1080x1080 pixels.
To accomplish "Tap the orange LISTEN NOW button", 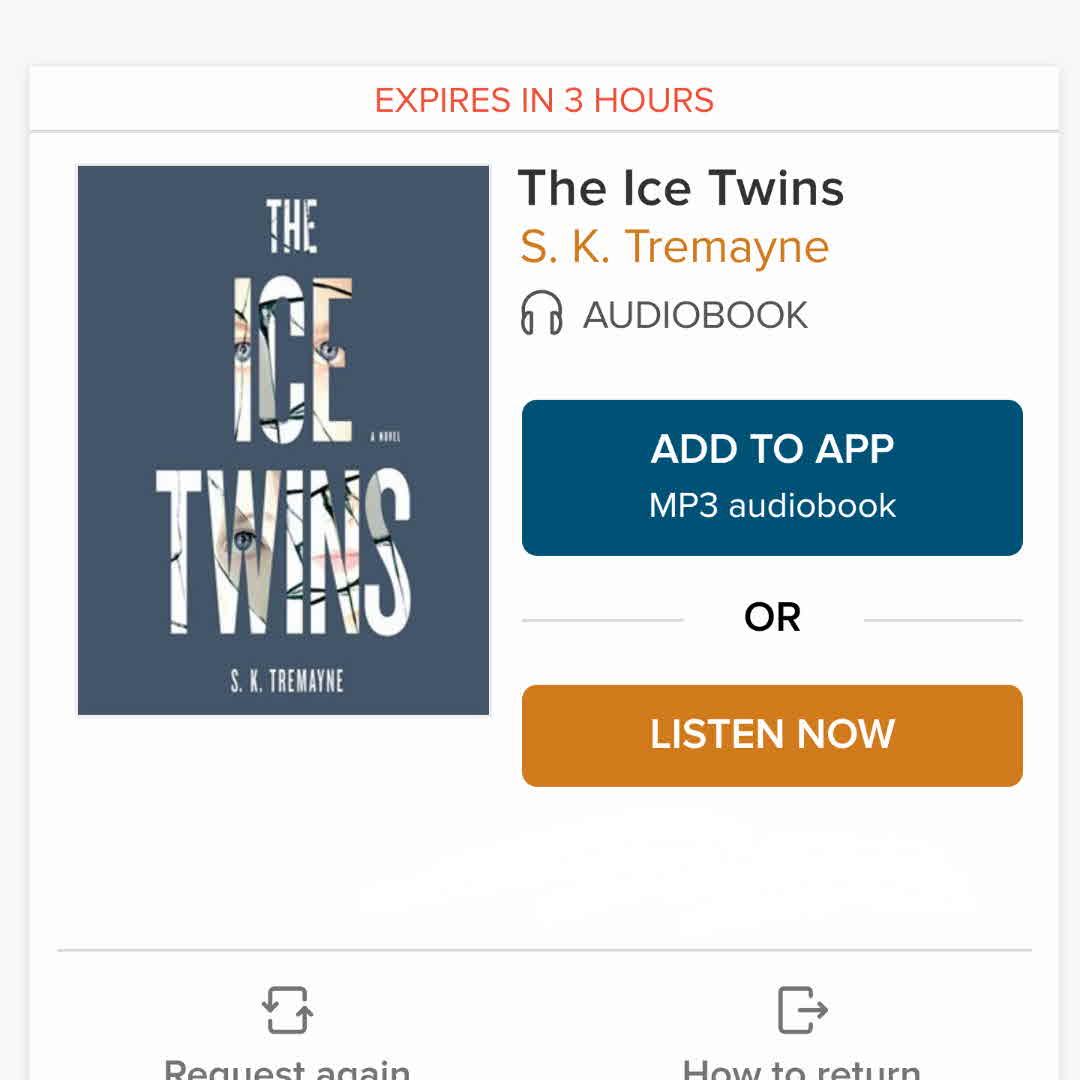I will pos(772,736).
